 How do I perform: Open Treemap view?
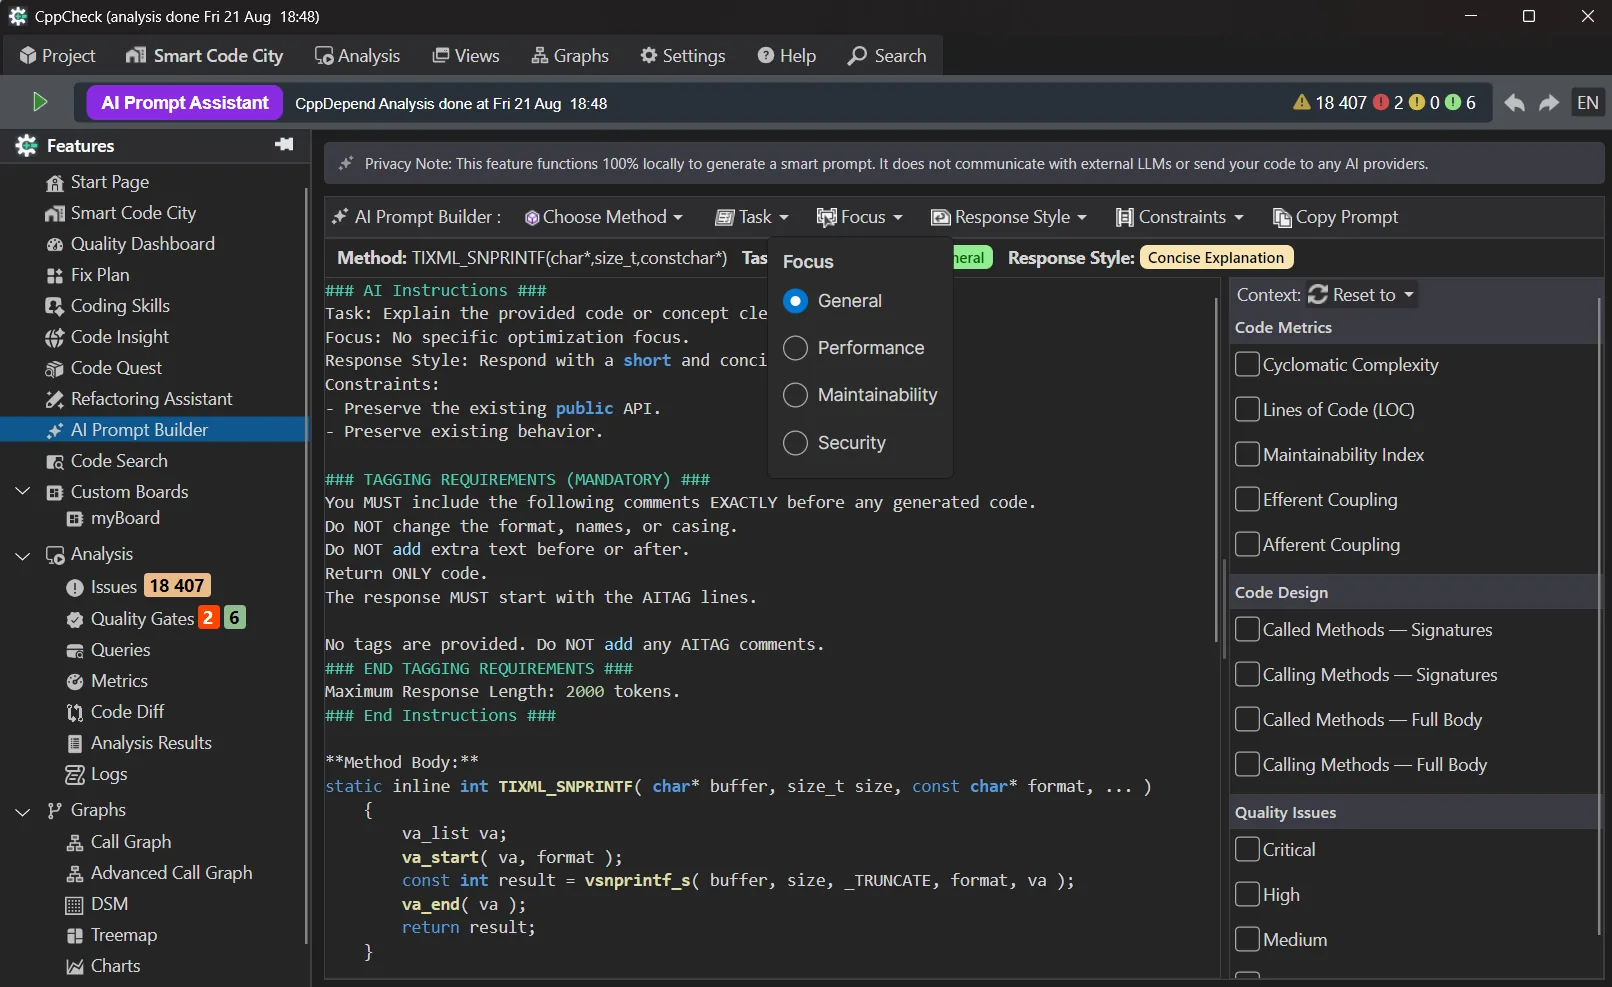pyautogui.click(x=112, y=935)
